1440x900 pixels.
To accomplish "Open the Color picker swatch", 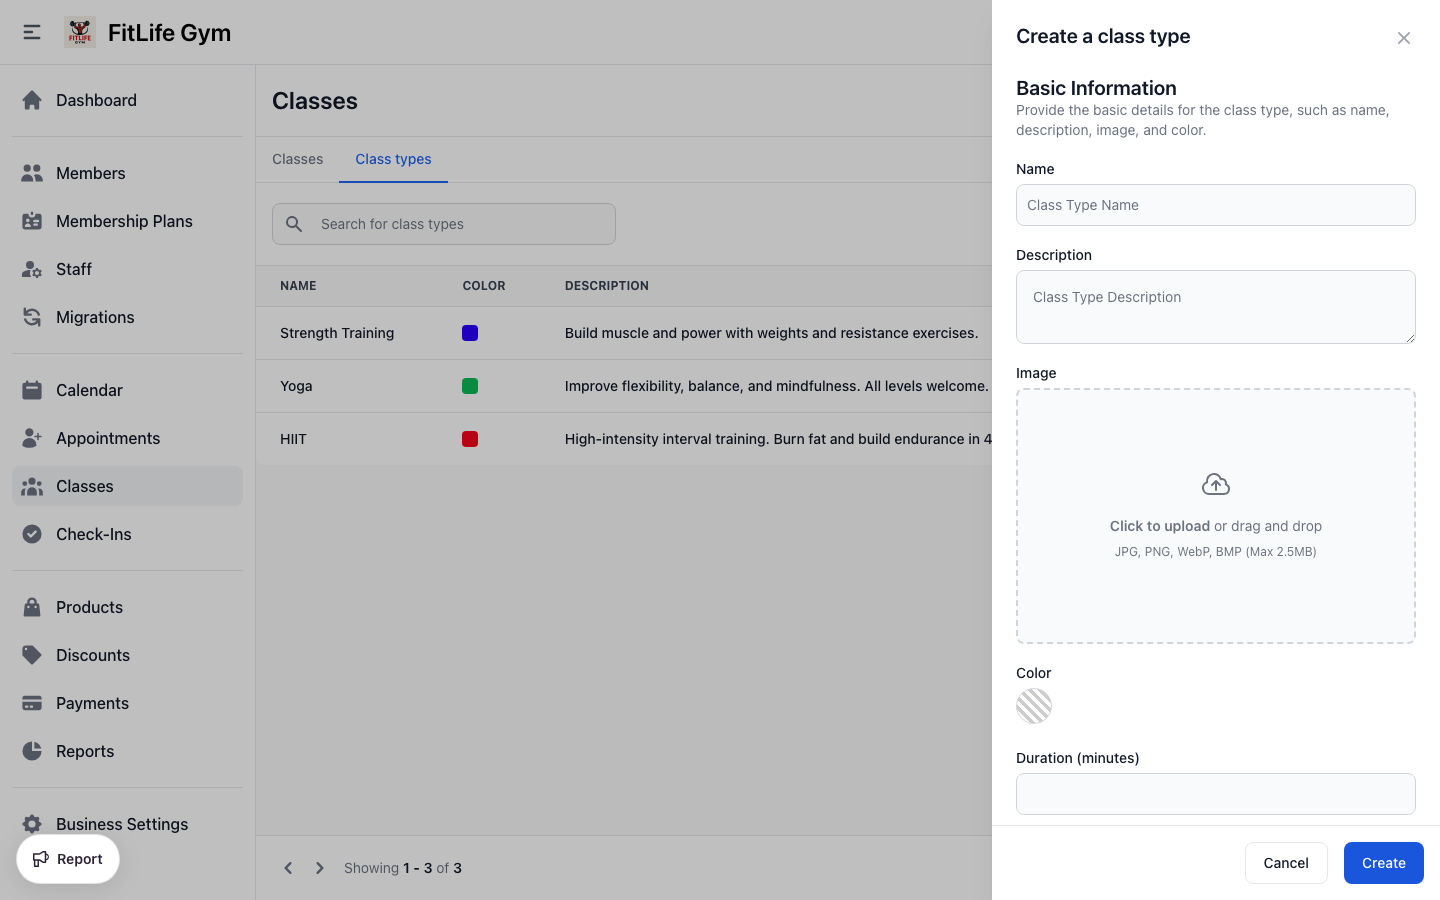I will (x=1034, y=706).
